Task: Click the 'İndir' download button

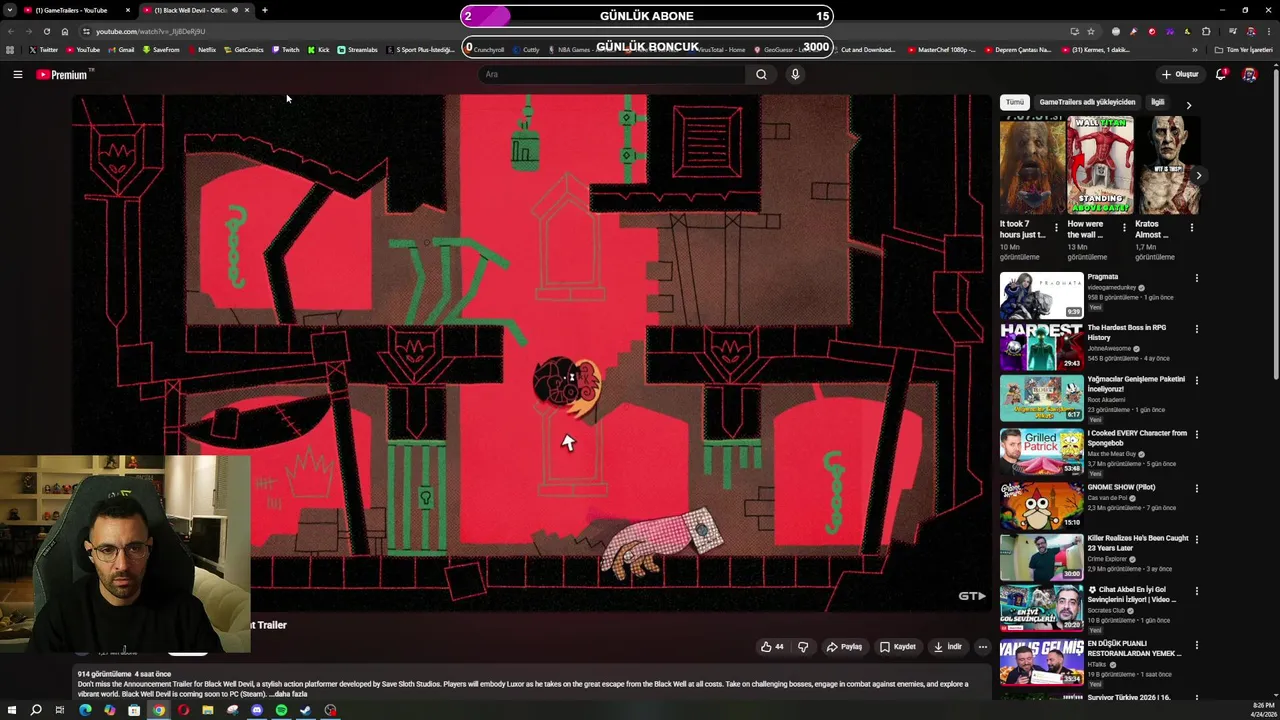Action: 948,647
